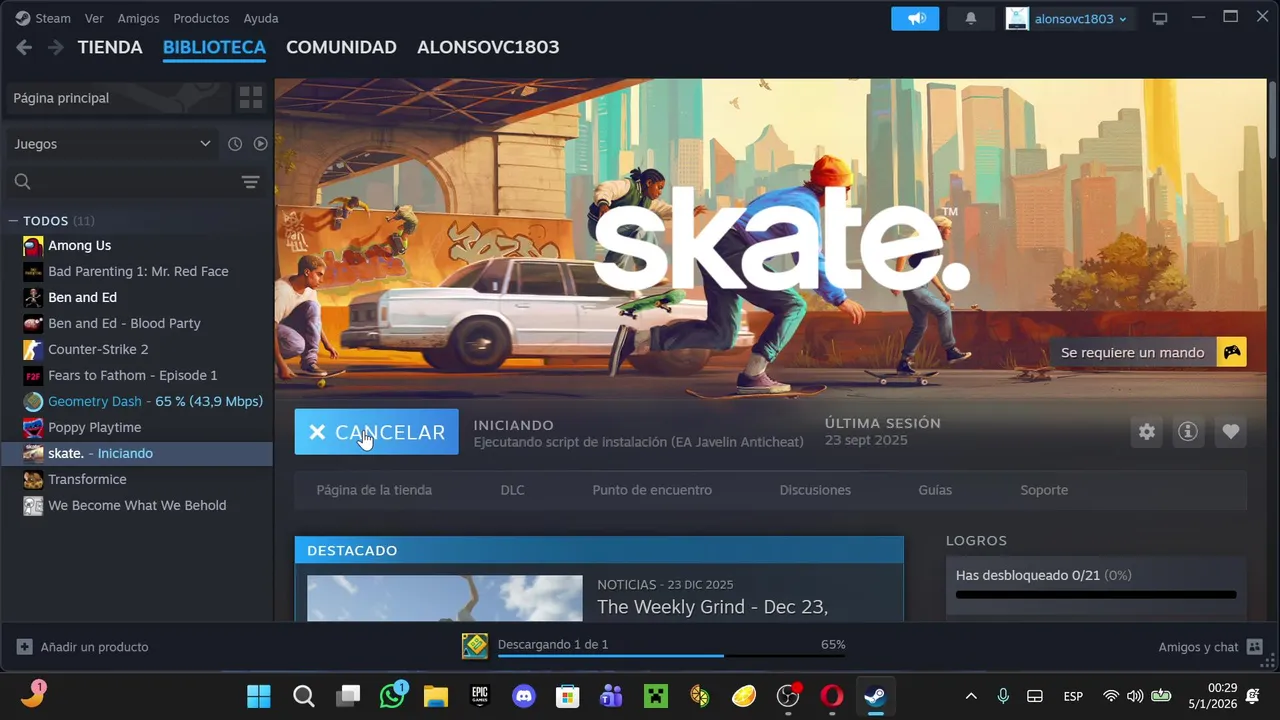Open skate. settings gear icon
The width and height of the screenshot is (1280, 720).
tap(1147, 432)
